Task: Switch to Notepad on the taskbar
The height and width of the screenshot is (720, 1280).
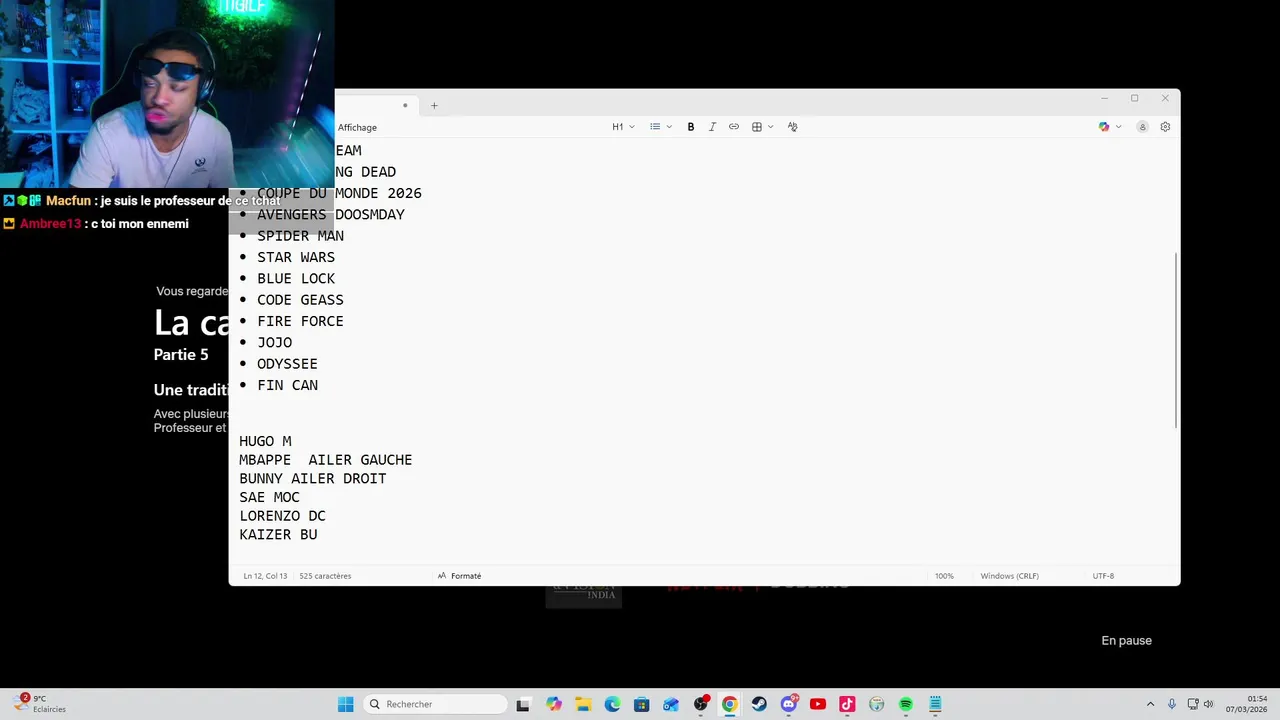Action: [935, 704]
